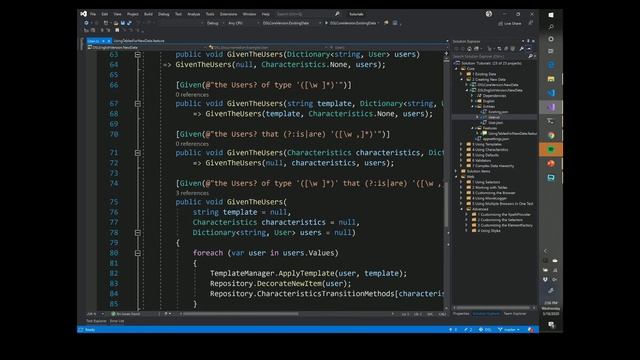Select '5 Using Multiple Browsers In One Test'
The height and width of the screenshot is (360, 640).
(500, 204)
